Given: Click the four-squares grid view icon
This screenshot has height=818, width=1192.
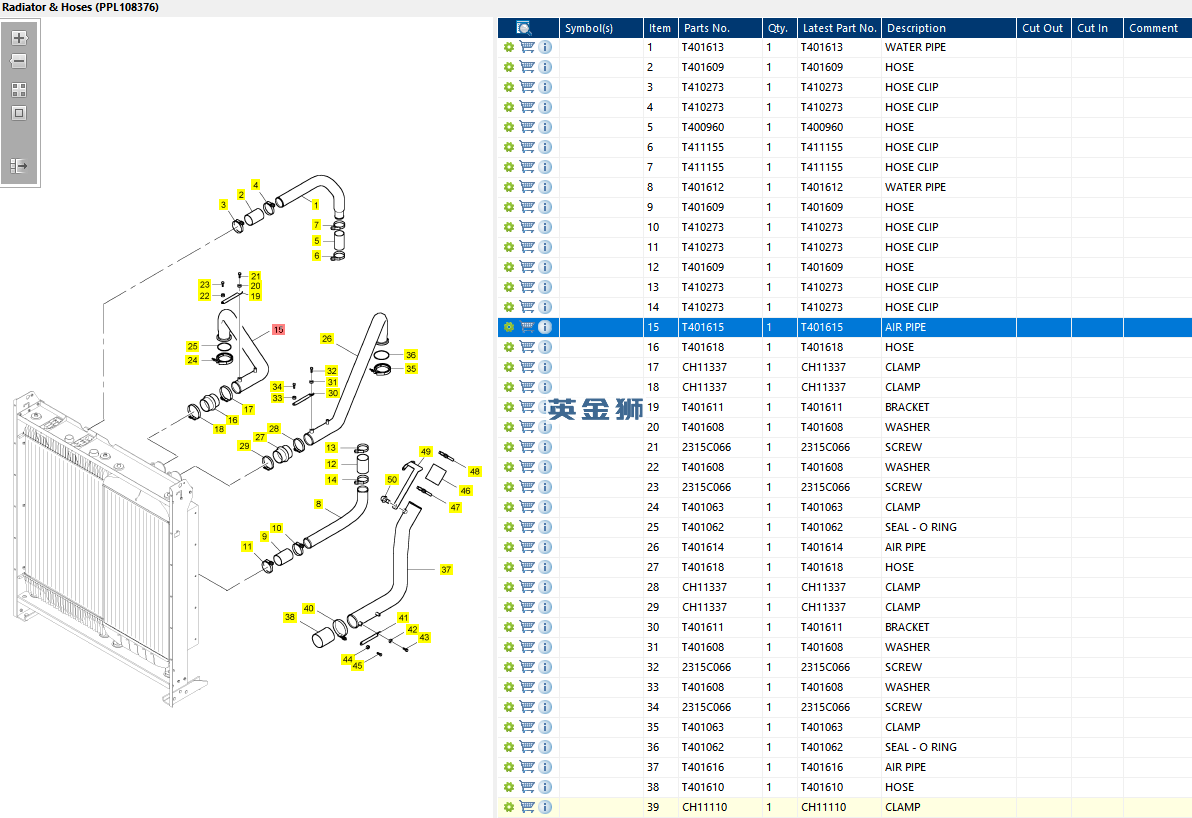Looking at the screenshot, I should [20, 90].
